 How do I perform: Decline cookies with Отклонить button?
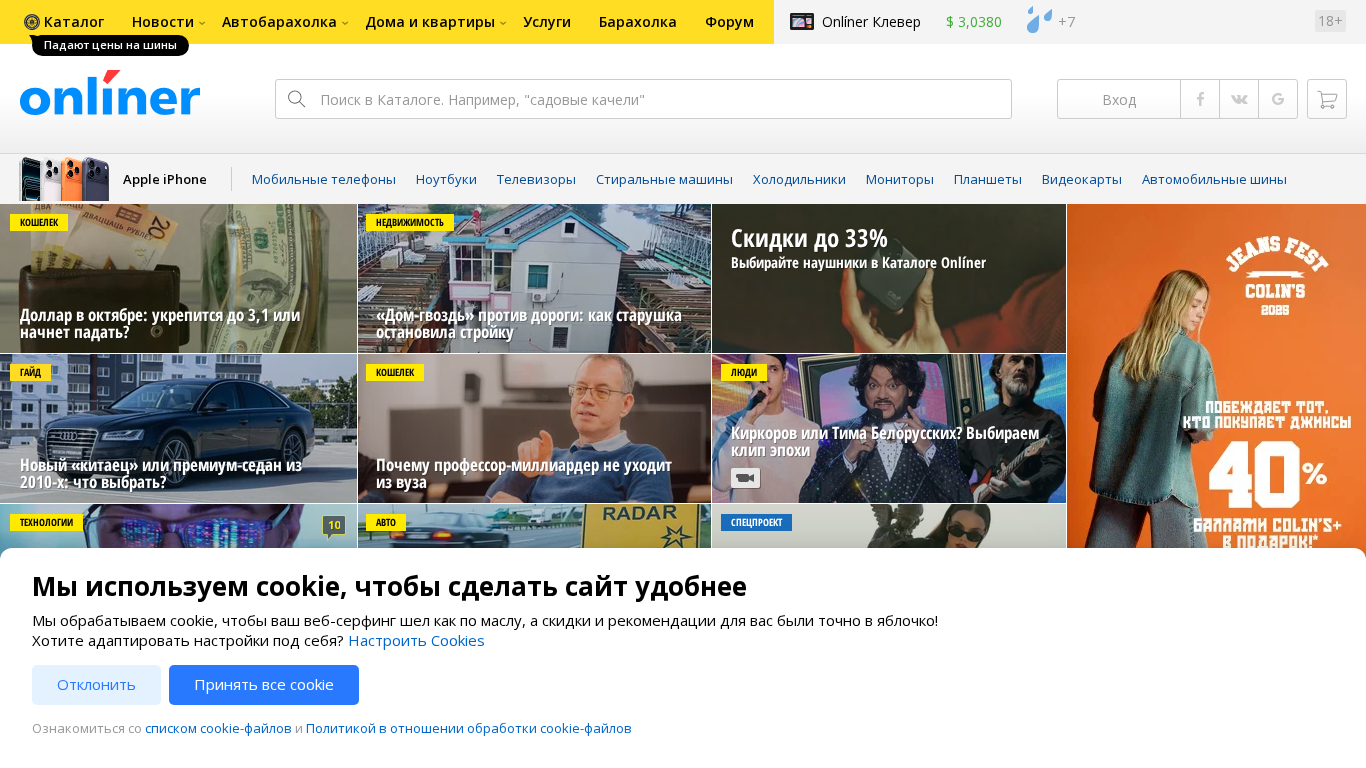(x=96, y=685)
